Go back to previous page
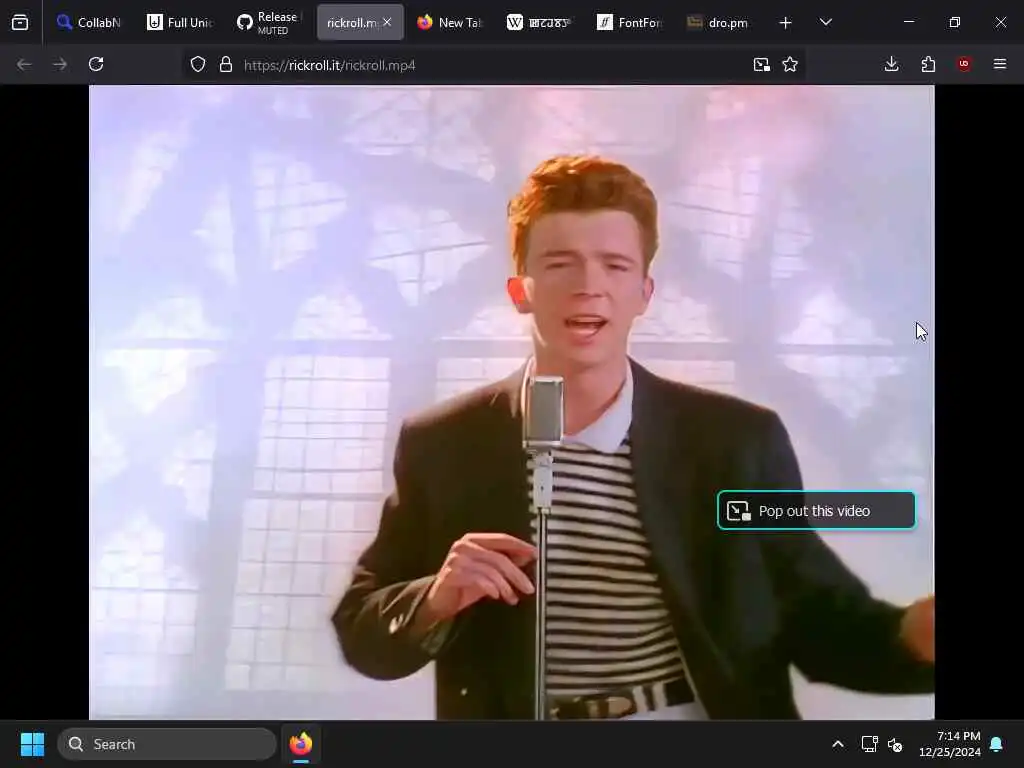1024x768 pixels. [x=24, y=64]
